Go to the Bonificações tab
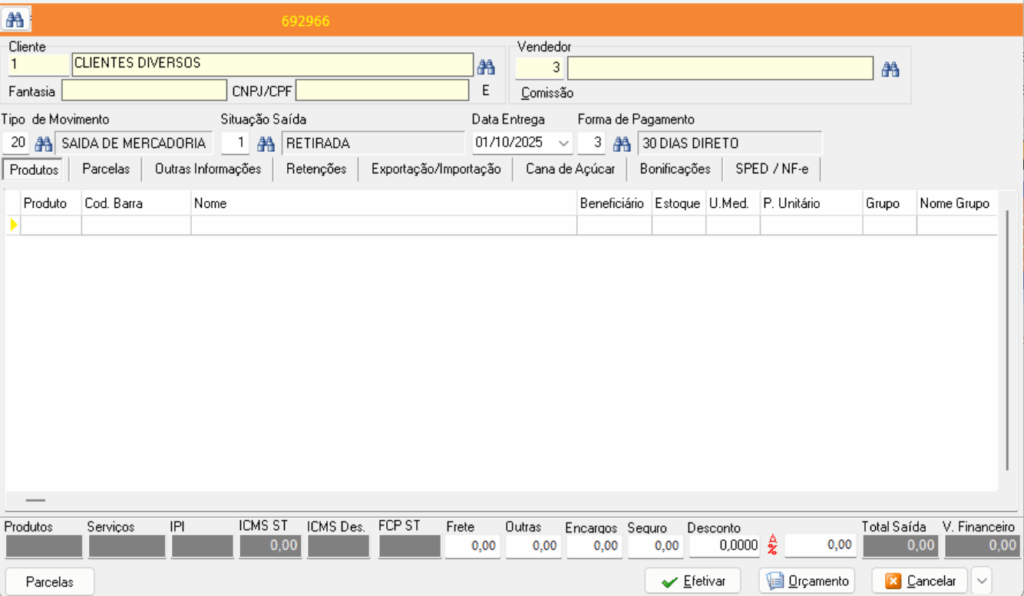The width and height of the screenshot is (1024, 596). coord(675,169)
